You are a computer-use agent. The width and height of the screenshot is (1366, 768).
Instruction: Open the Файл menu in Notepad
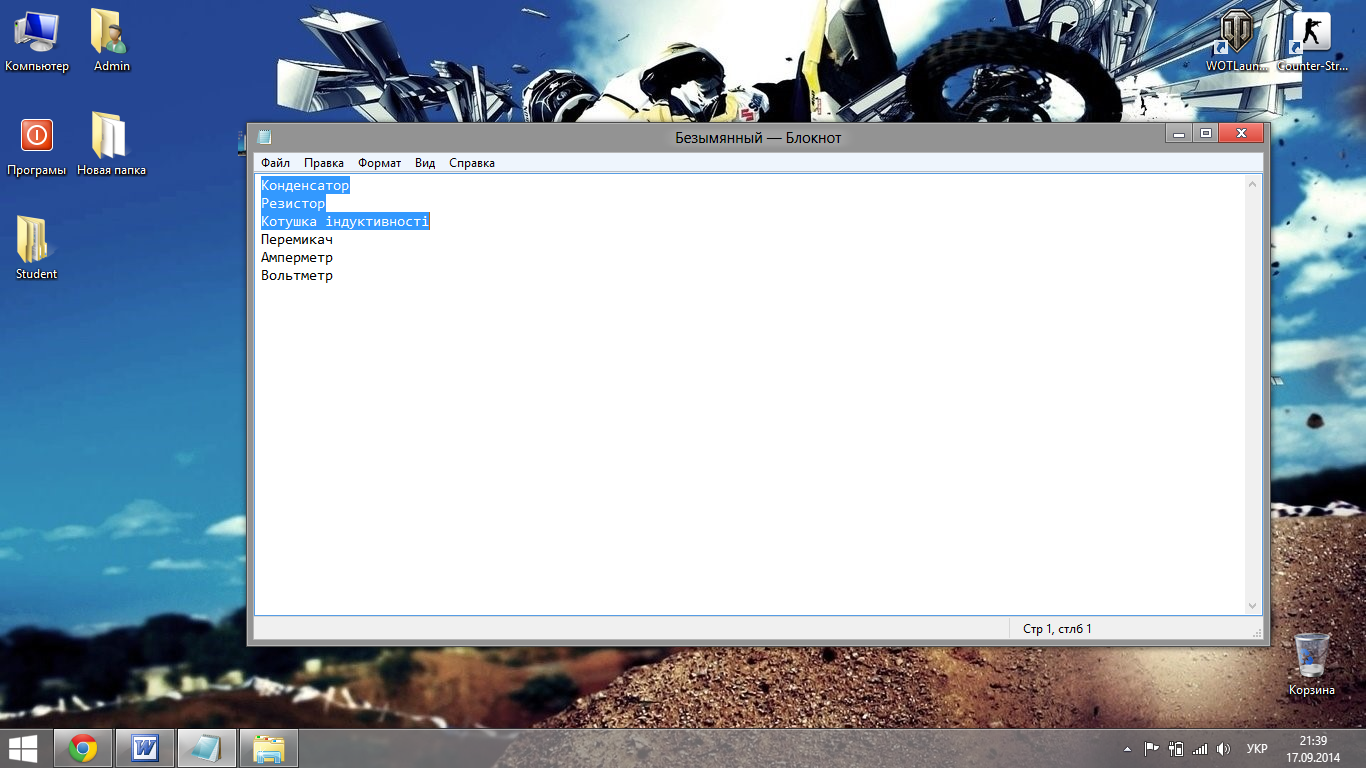(275, 163)
